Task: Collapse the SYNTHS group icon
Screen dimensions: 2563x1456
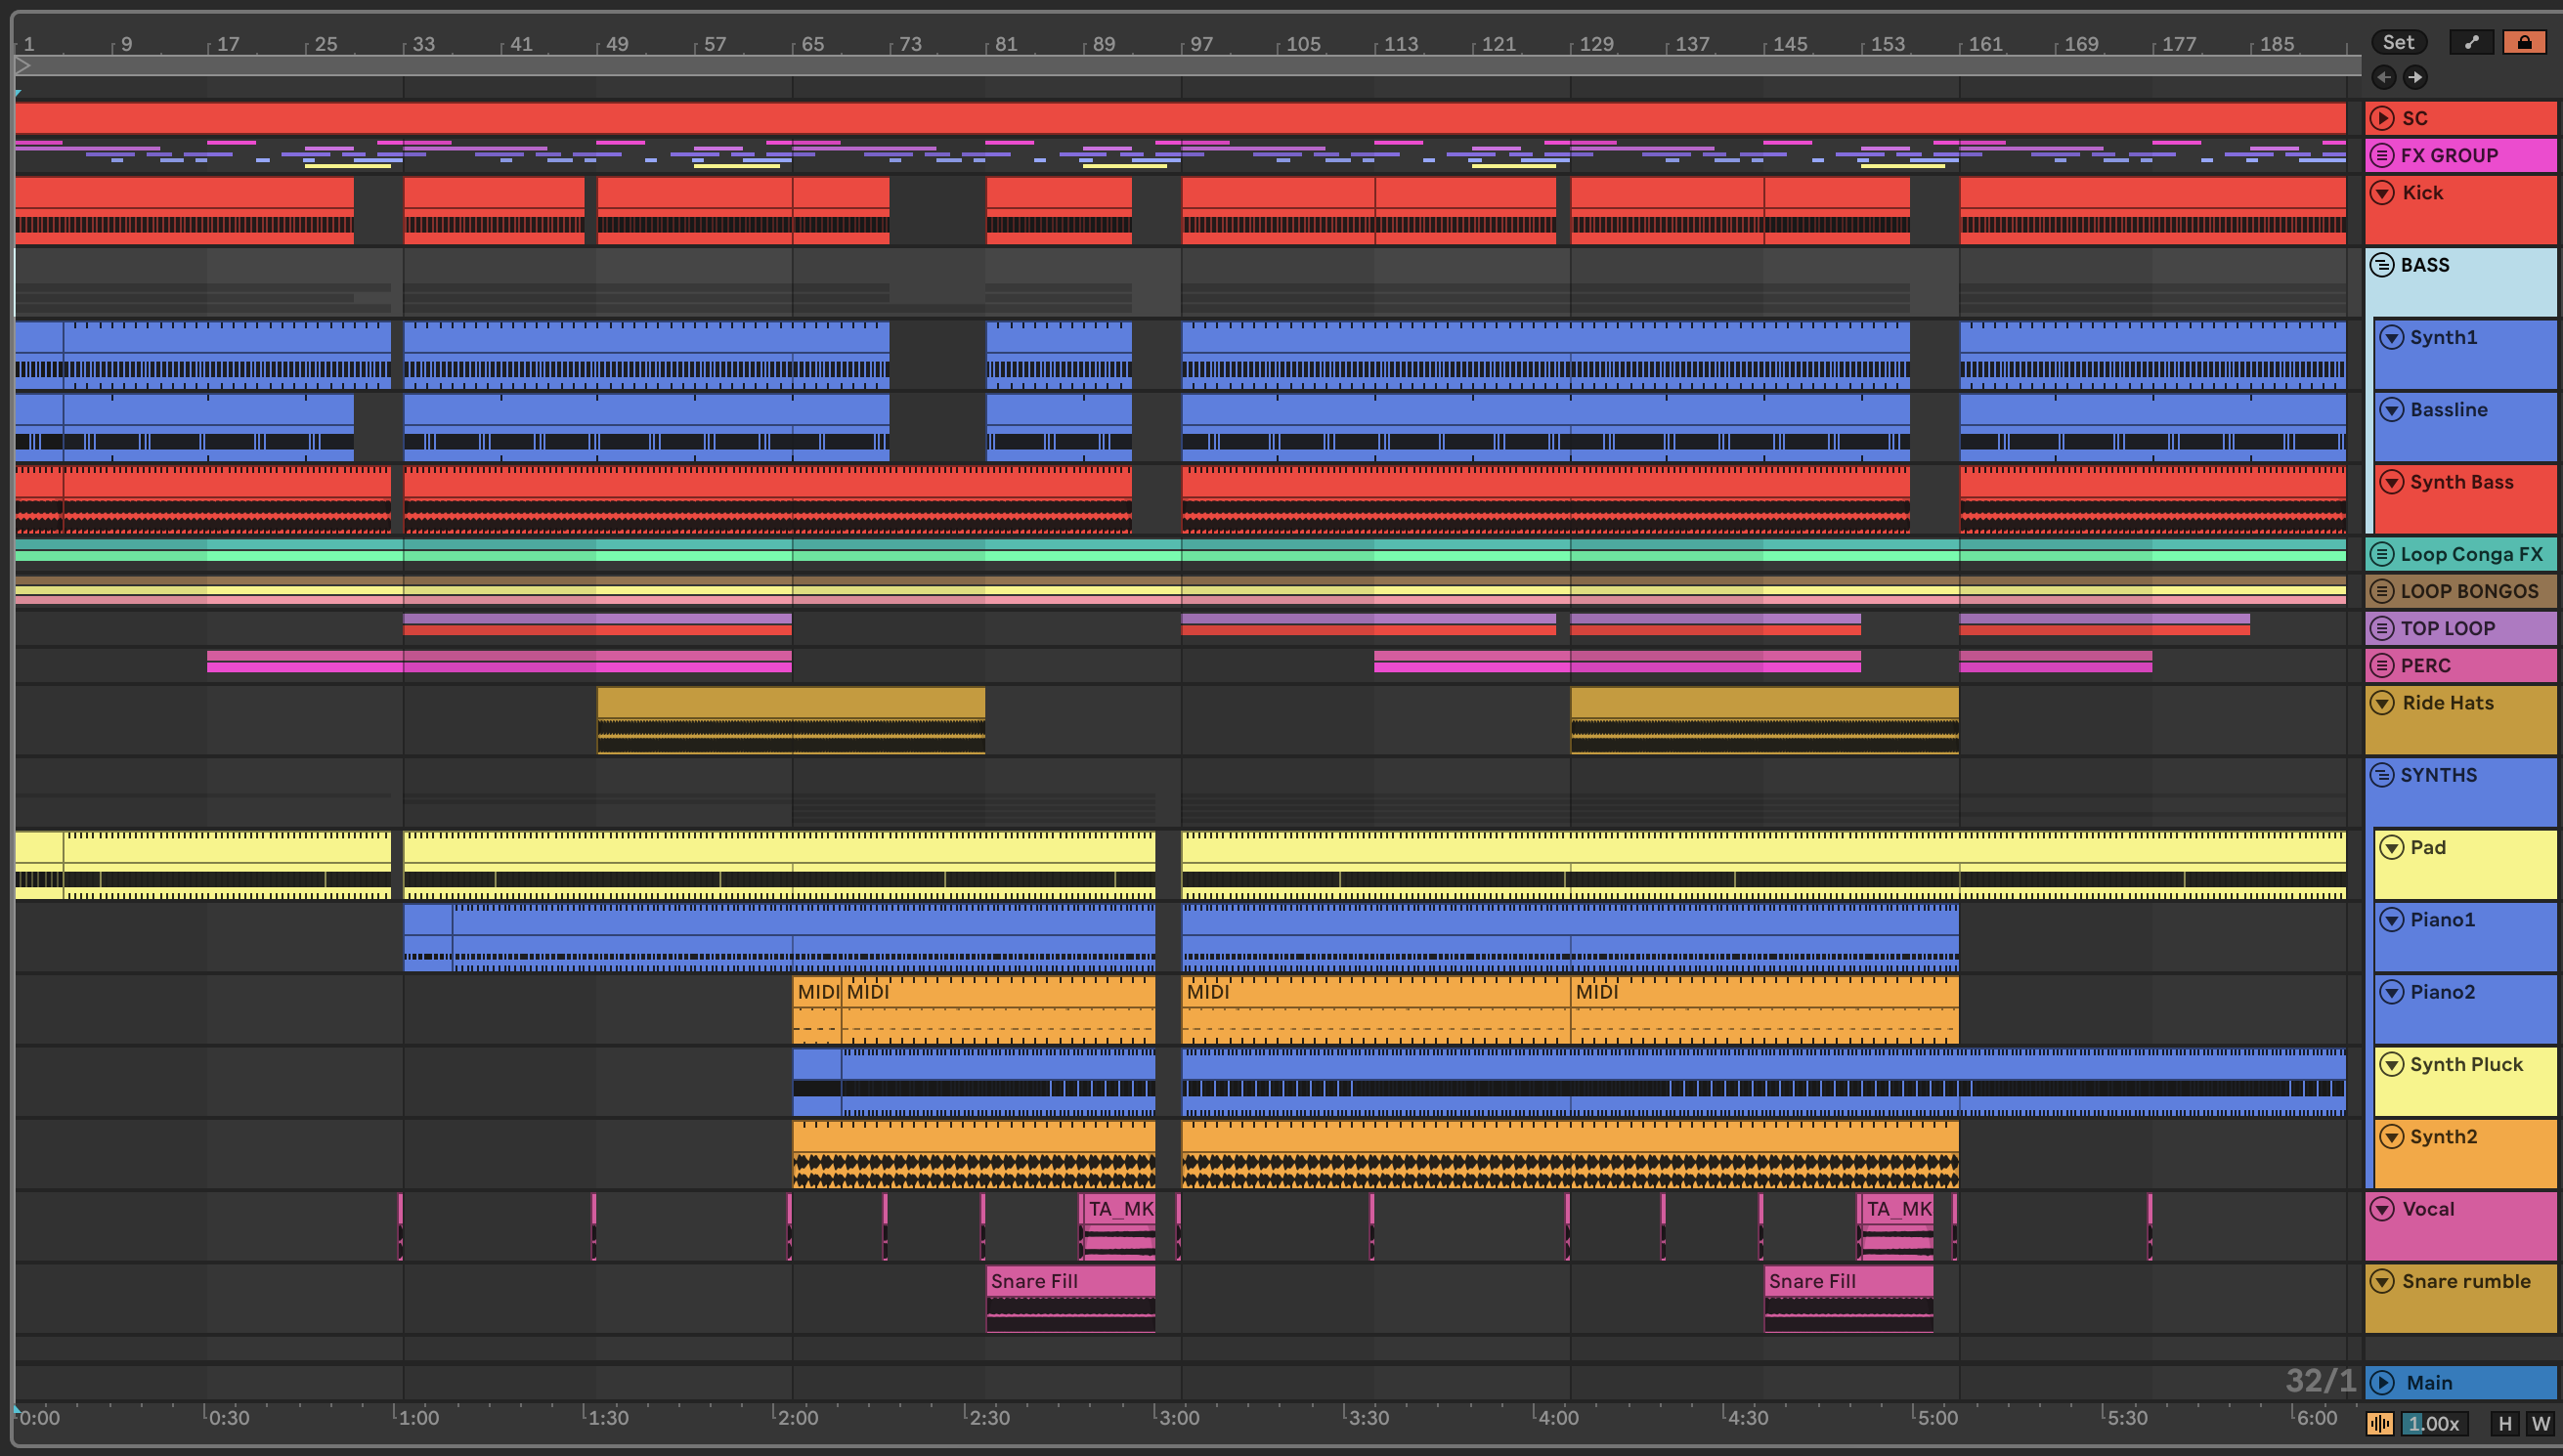Action: point(2382,775)
